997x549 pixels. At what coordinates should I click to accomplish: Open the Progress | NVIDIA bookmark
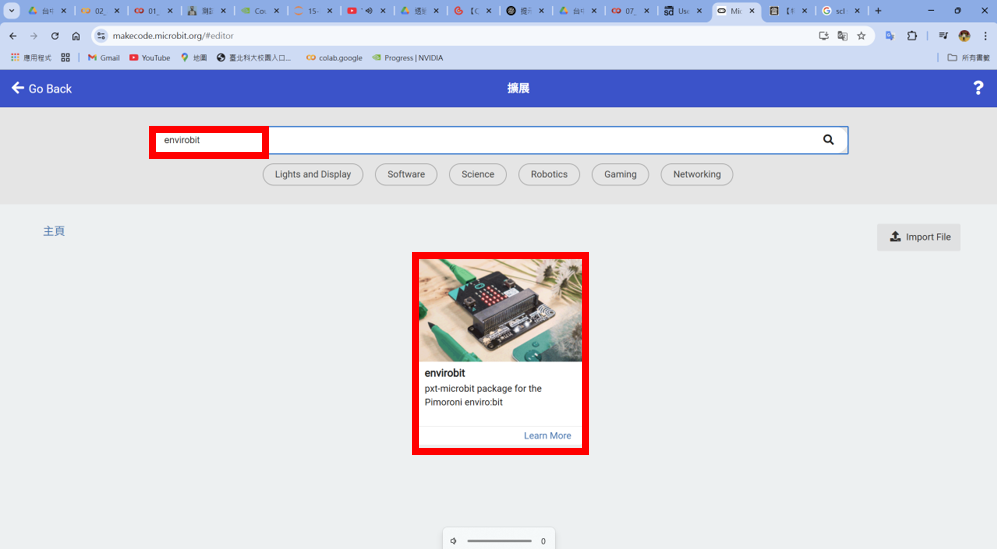click(x=408, y=58)
